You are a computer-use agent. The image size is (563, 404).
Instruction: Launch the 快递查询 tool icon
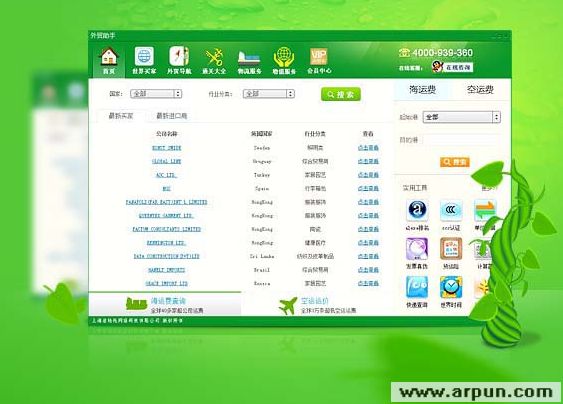[417, 287]
